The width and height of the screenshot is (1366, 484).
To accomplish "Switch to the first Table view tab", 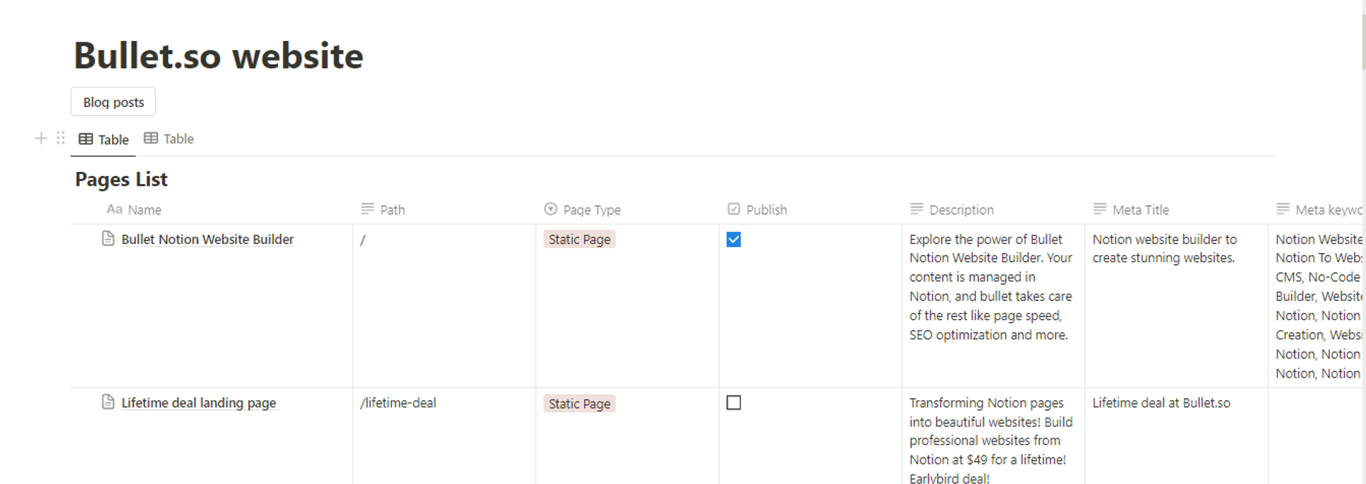I will (x=104, y=140).
